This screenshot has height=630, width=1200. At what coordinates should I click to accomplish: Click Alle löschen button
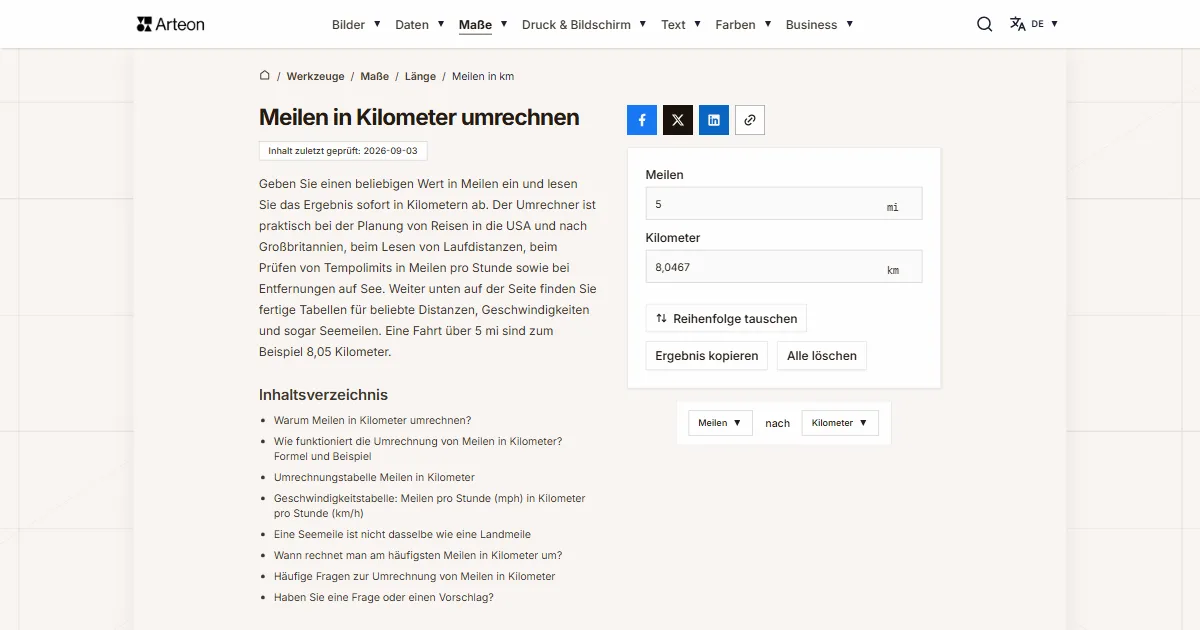click(x=822, y=356)
